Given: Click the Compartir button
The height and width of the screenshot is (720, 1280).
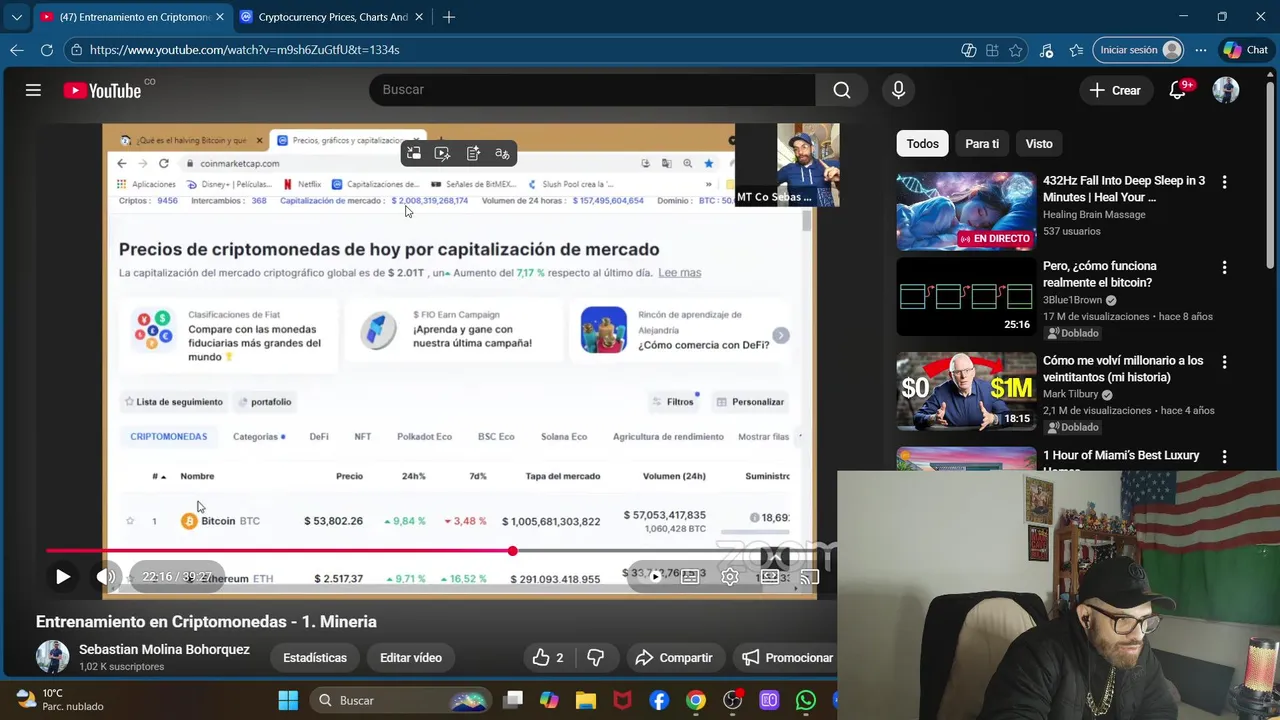Looking at the screenshot, I should (675, 657).
